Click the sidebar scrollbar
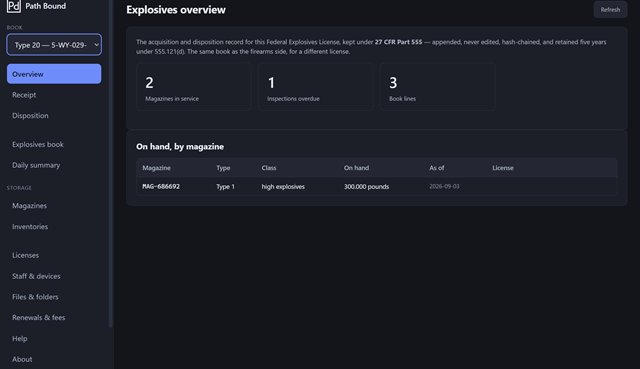Image resolution: width=640 pixels, height=369 pixels. point(110,163)
